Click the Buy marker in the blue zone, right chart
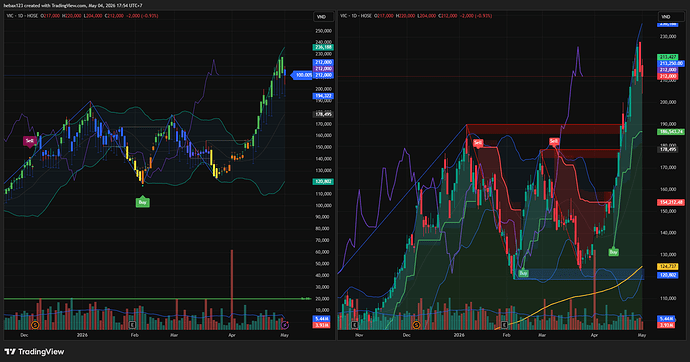Screen dimensions: 690x362 click(523, 273)
